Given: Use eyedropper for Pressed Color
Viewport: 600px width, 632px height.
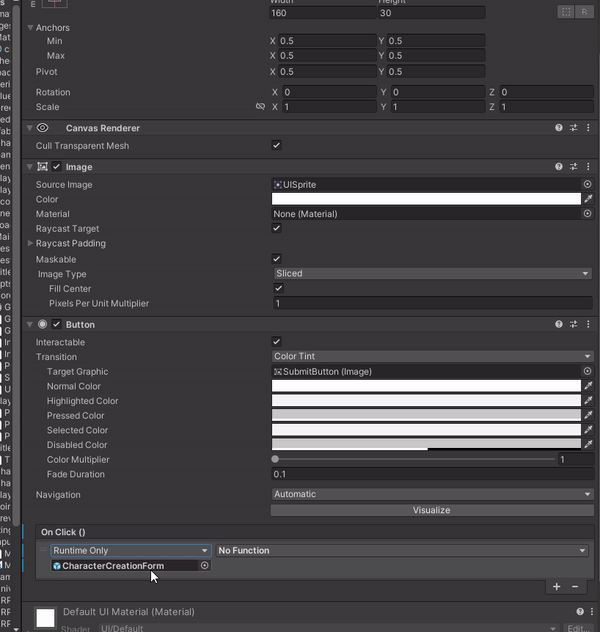Looking at the screenshot, I should 588,415.
